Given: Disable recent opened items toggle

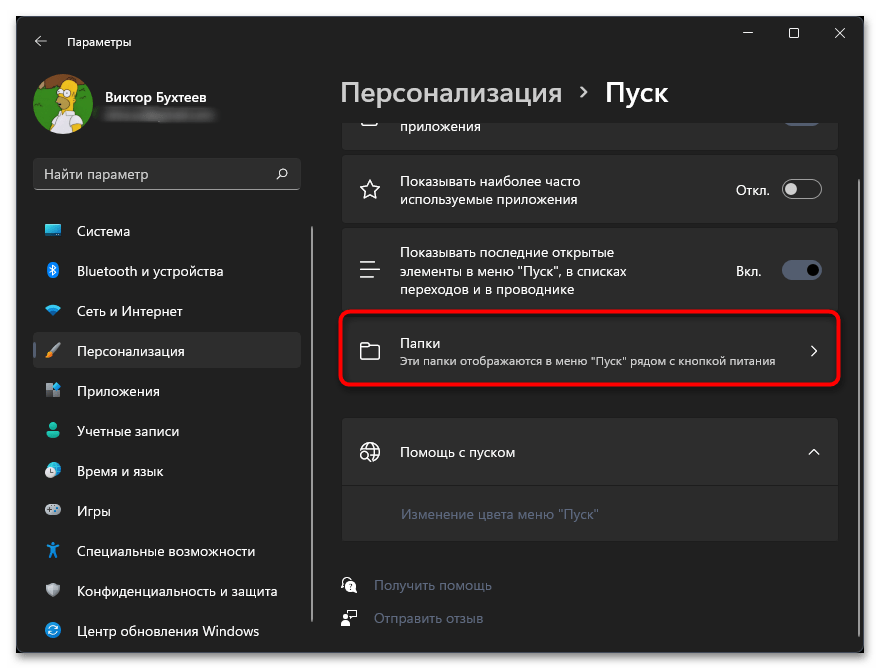Looking at the screenshot, I should click(x=801, y=271).
